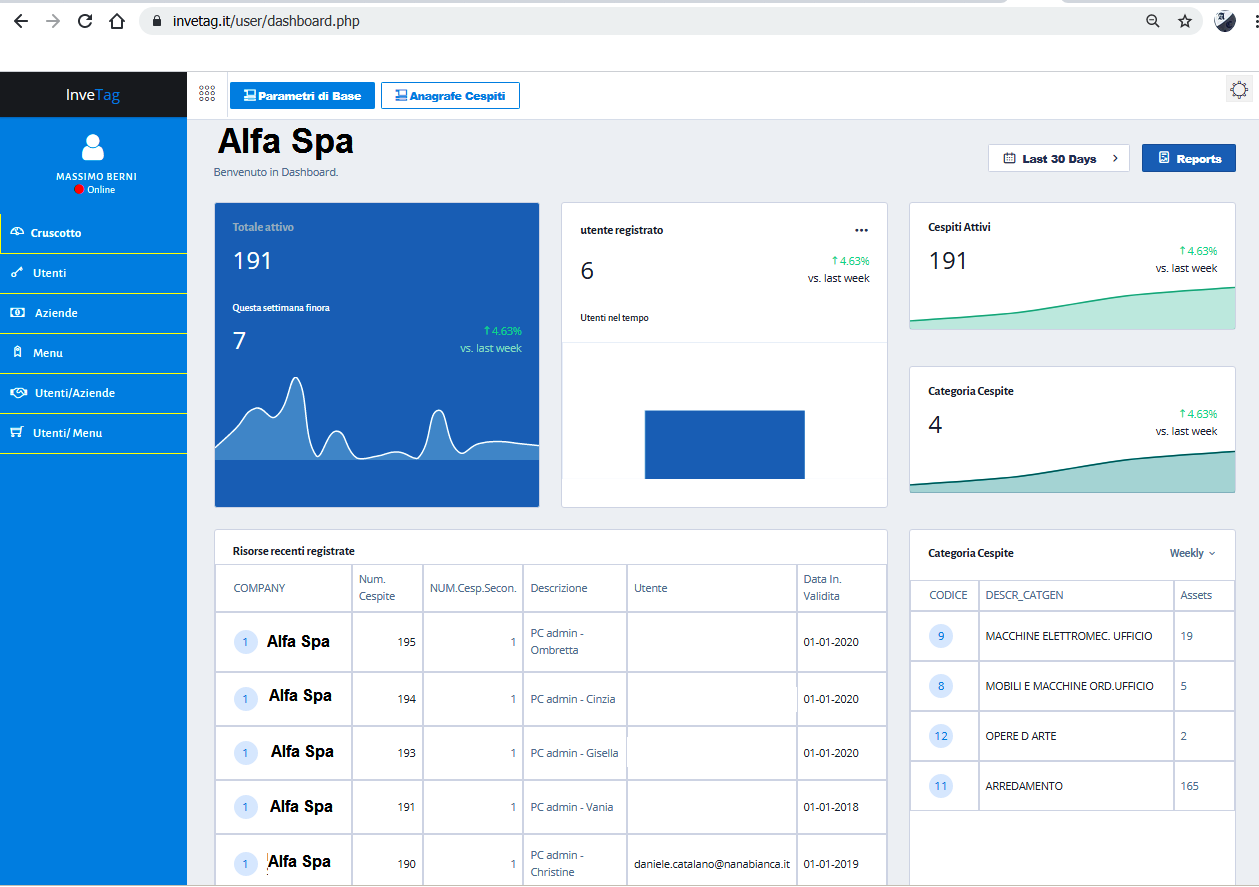Click the user avatar icon above Massimo Berni

[93, 148]
